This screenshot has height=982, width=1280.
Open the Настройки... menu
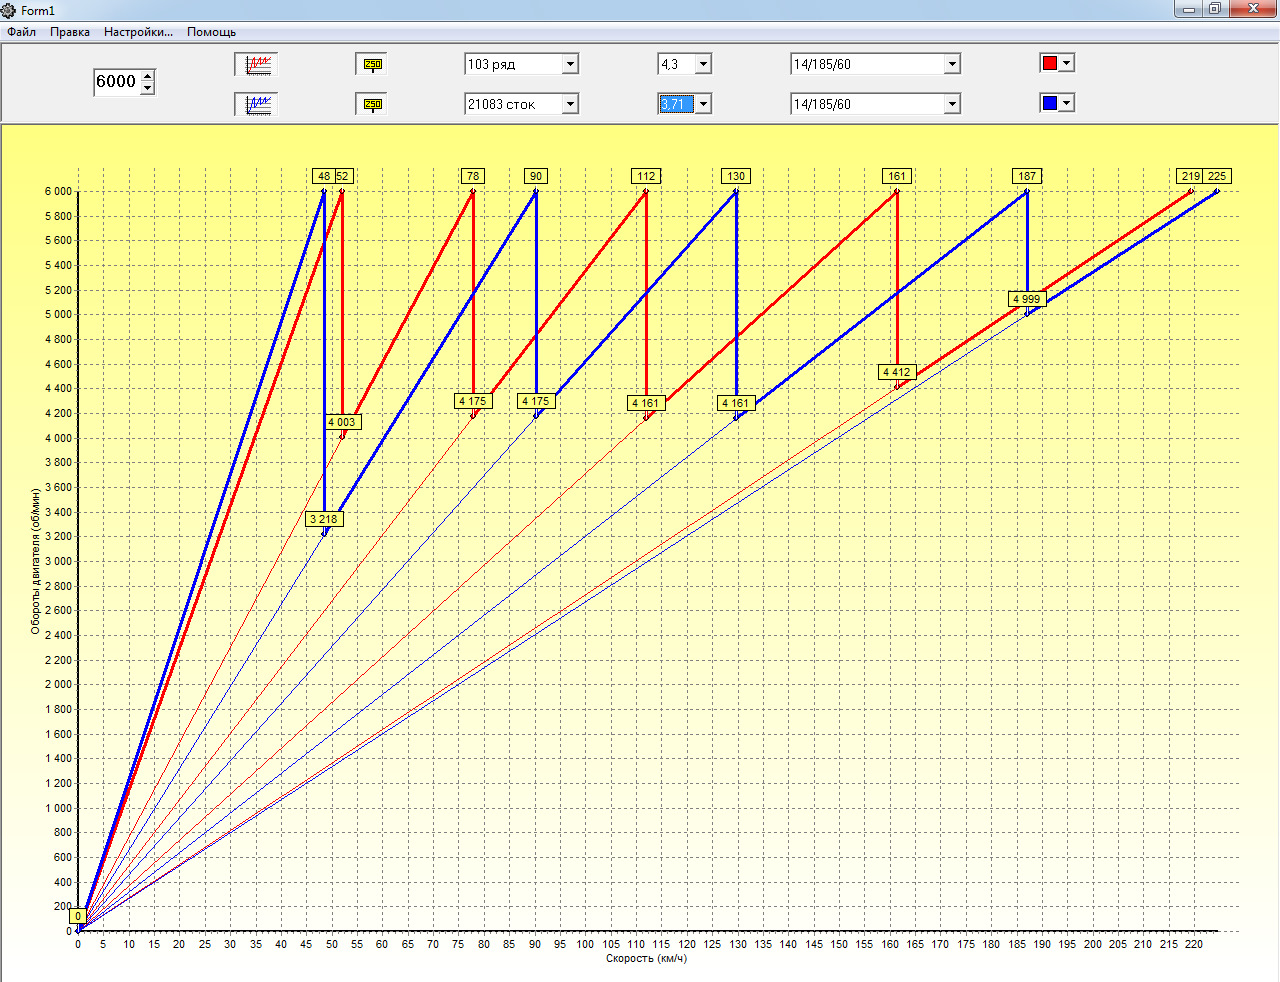click(x=138, y=32)
